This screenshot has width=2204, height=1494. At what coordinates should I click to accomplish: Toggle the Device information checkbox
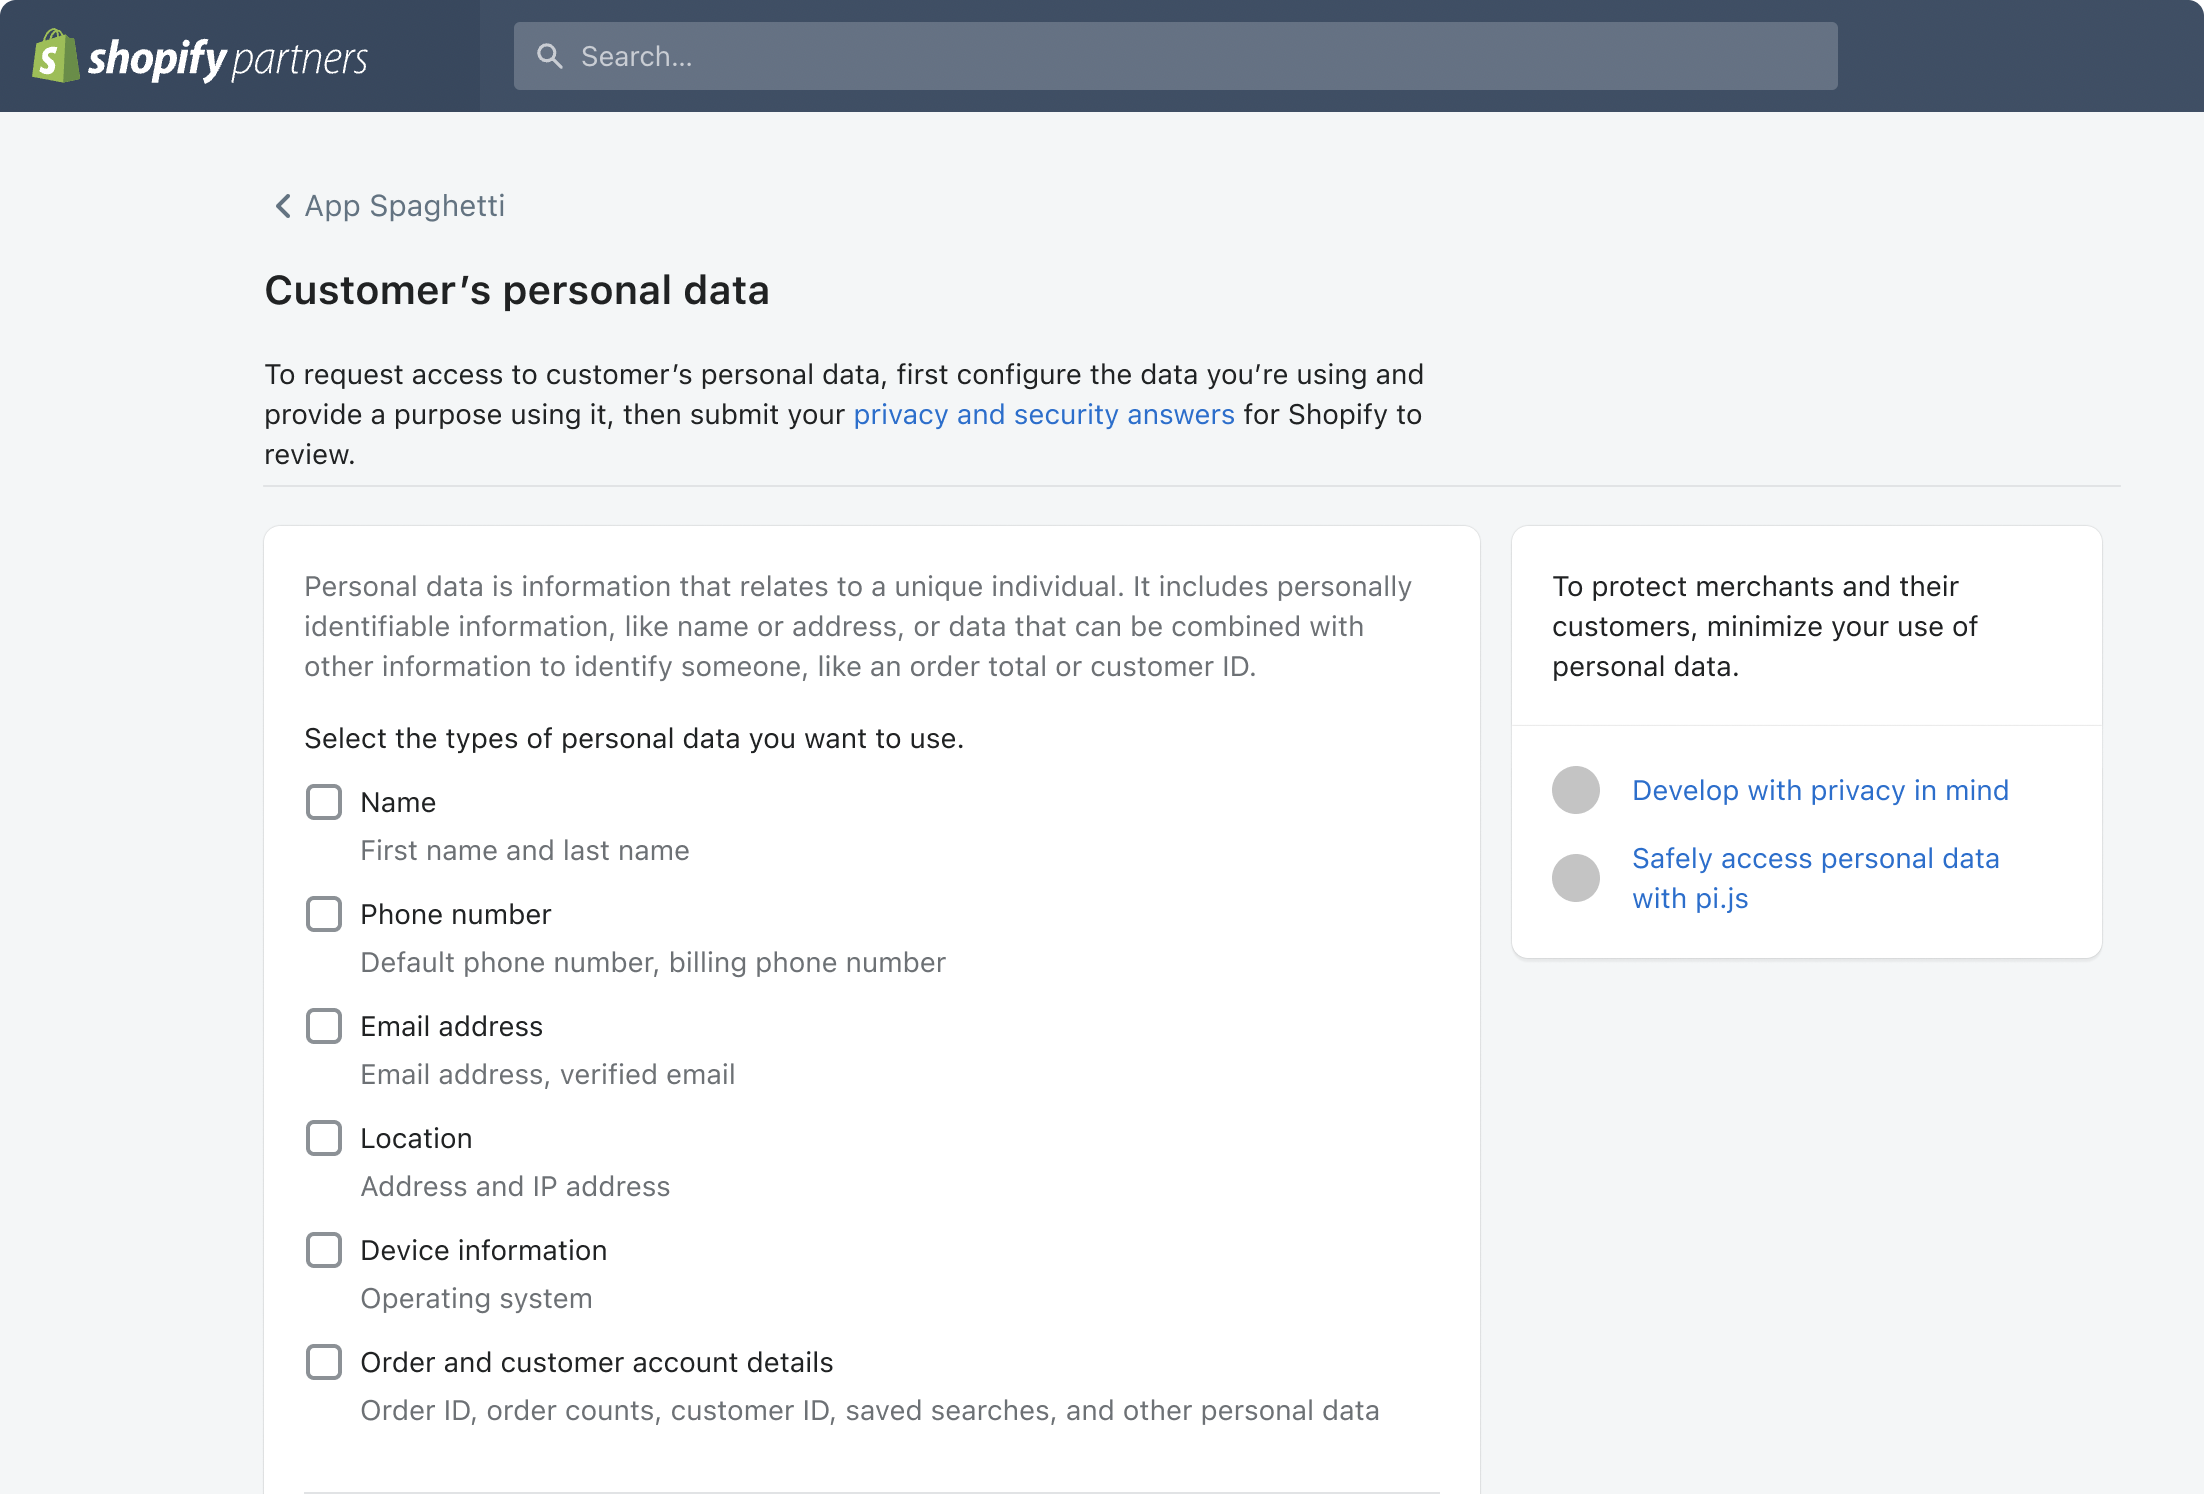(324, 1250)
